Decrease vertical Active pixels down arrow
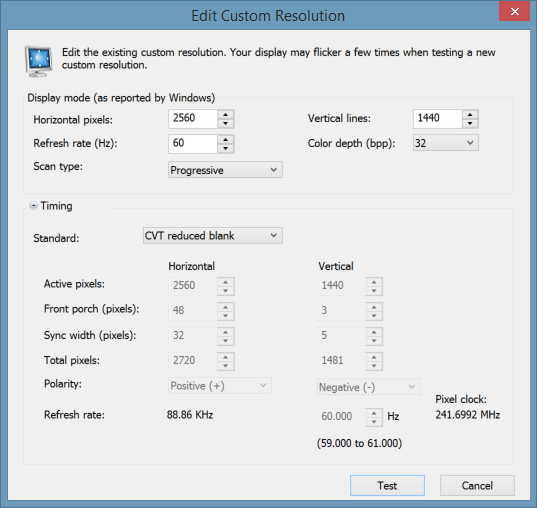The width and height of the screenshot is (537, 508). pos(374,291)
